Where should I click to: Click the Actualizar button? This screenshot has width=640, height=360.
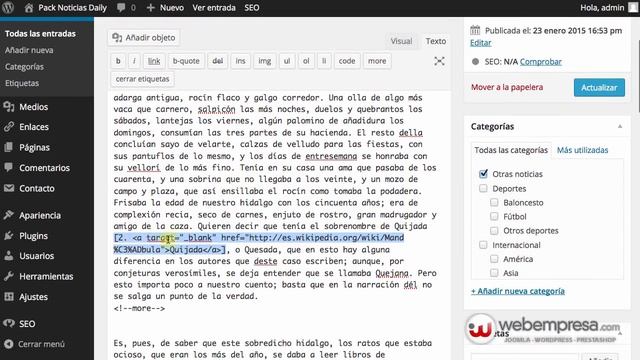(x=599, y=87)
